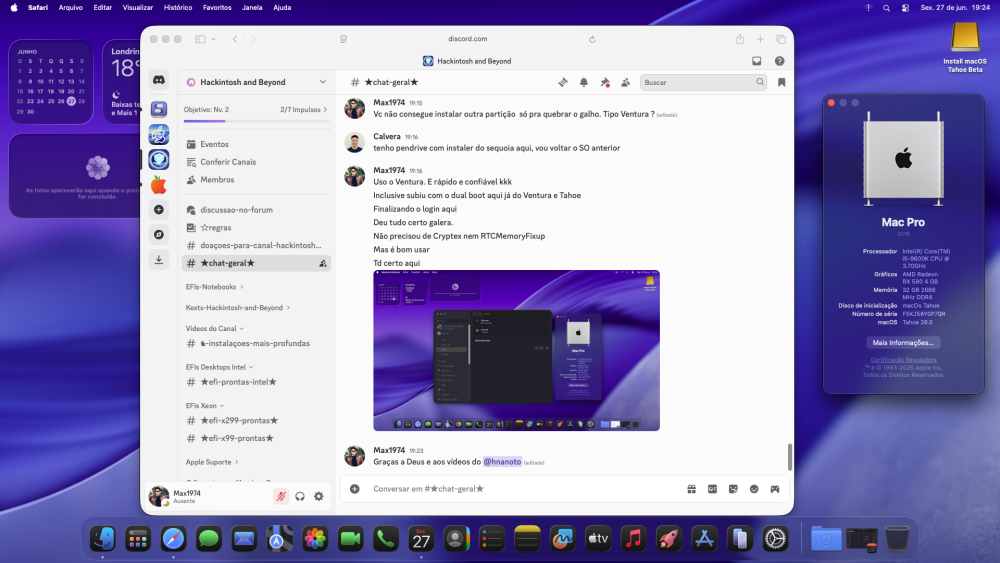This screenshot has height=563, width=1000.
Task: Collapse the EFIs Xeon category
Action: coord(205,406)
